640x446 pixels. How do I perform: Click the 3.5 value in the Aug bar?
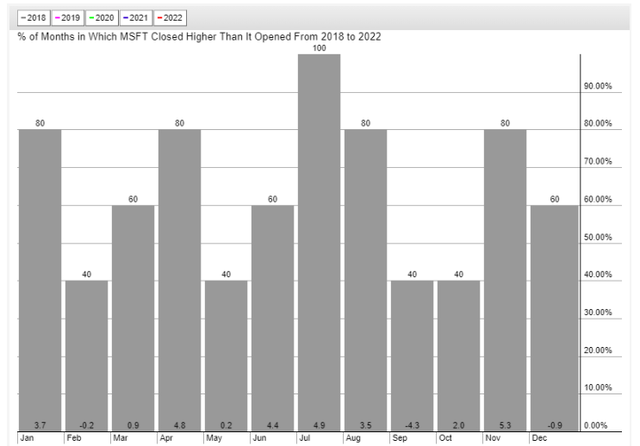pos(366,425)
